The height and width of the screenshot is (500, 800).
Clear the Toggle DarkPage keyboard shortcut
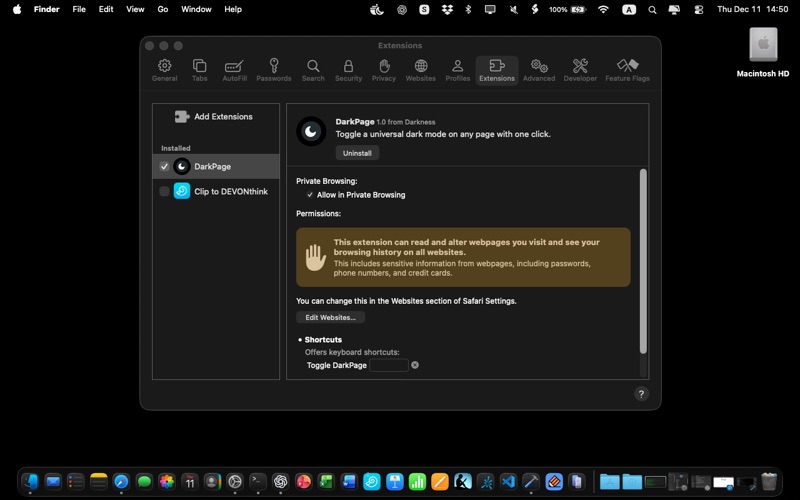point(415,365)
